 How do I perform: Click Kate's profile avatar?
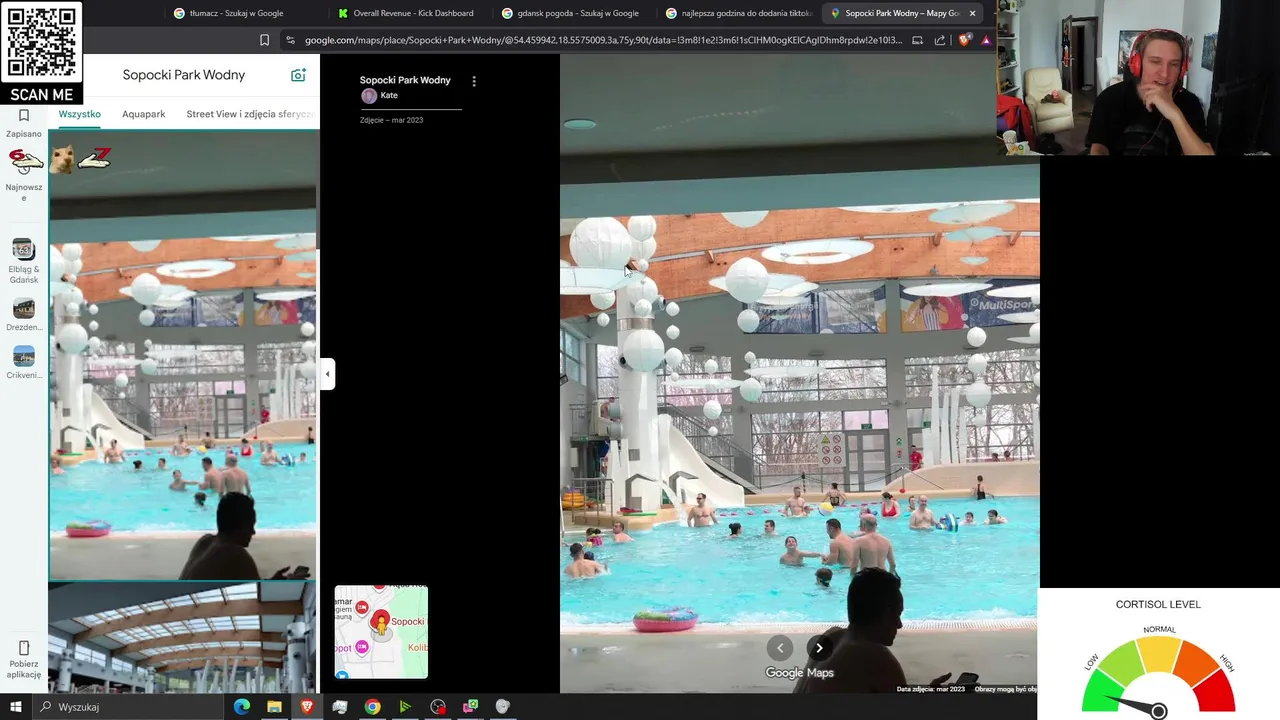pyautogui.click(x=369, y=96)
